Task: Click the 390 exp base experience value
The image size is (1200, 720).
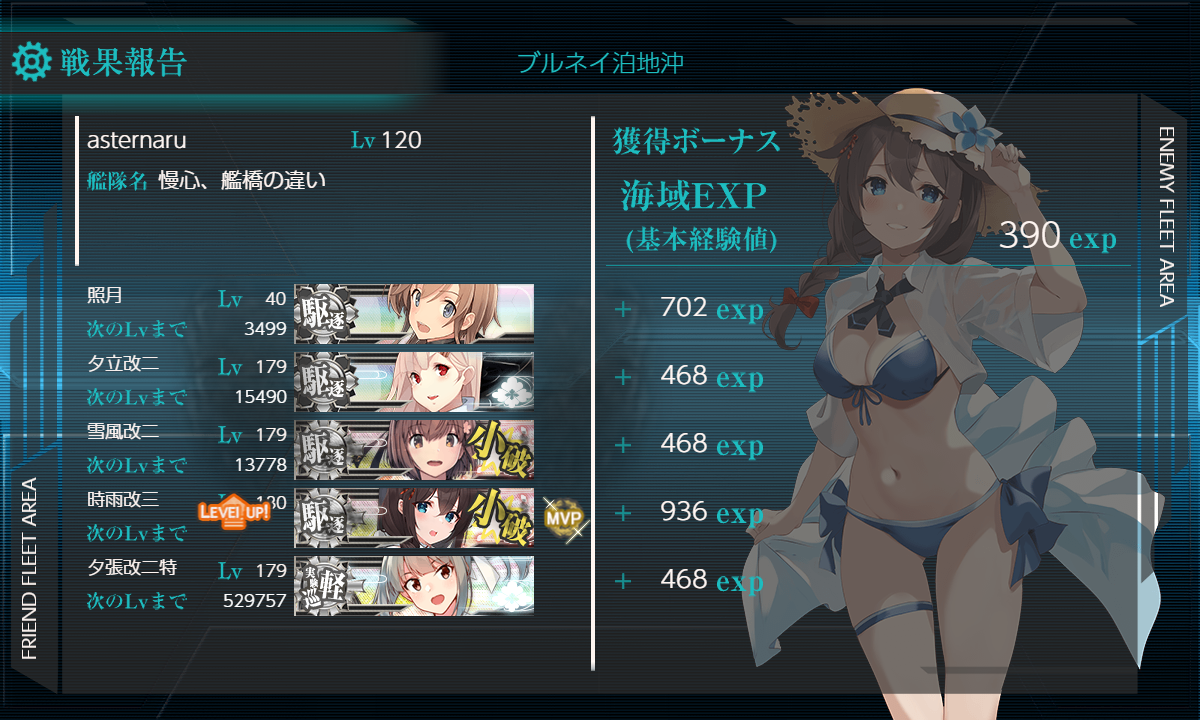Action: tap(1057, 237)
